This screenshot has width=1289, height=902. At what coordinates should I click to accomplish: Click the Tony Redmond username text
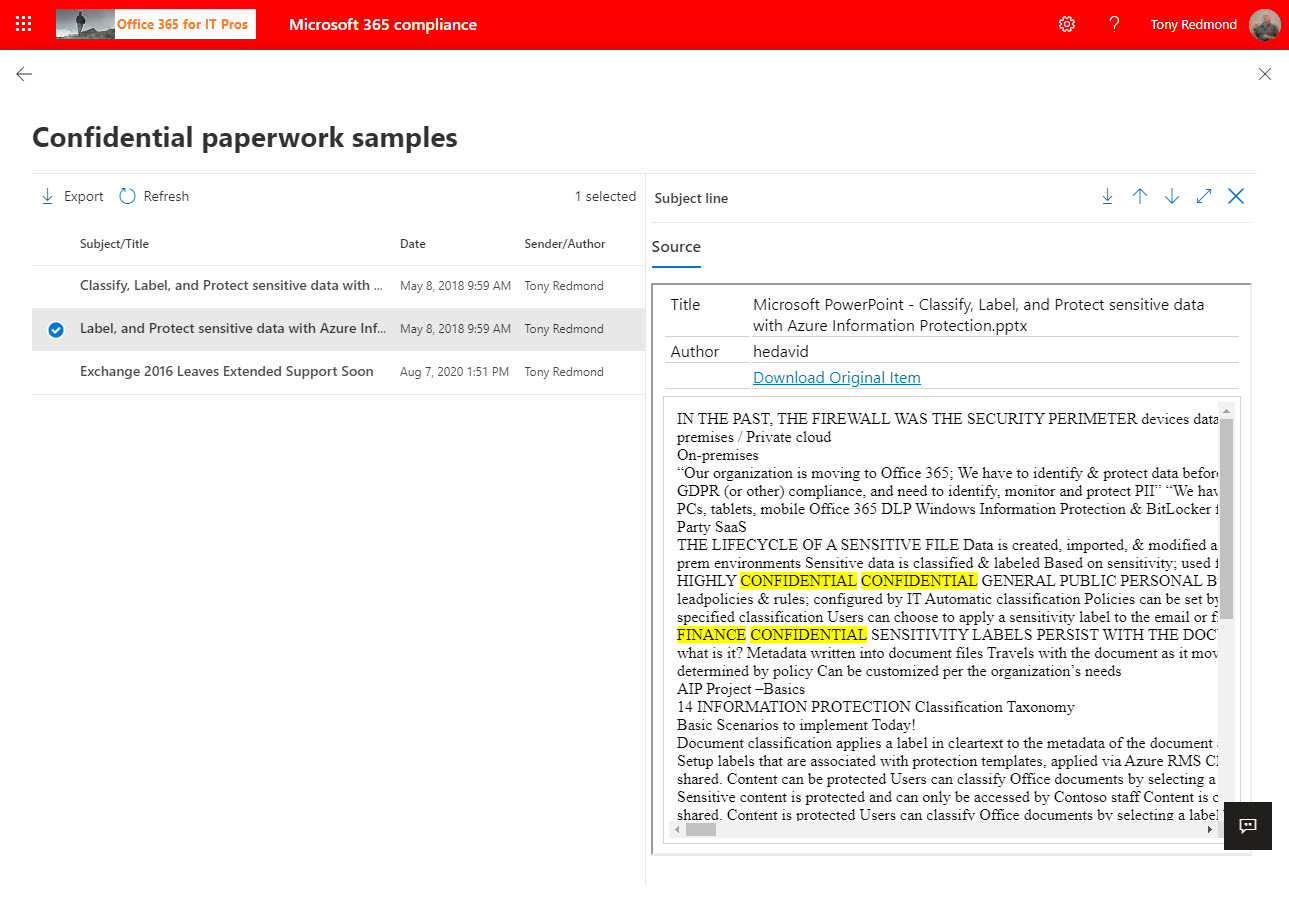pyautogui.click(x=1194, y=25)
